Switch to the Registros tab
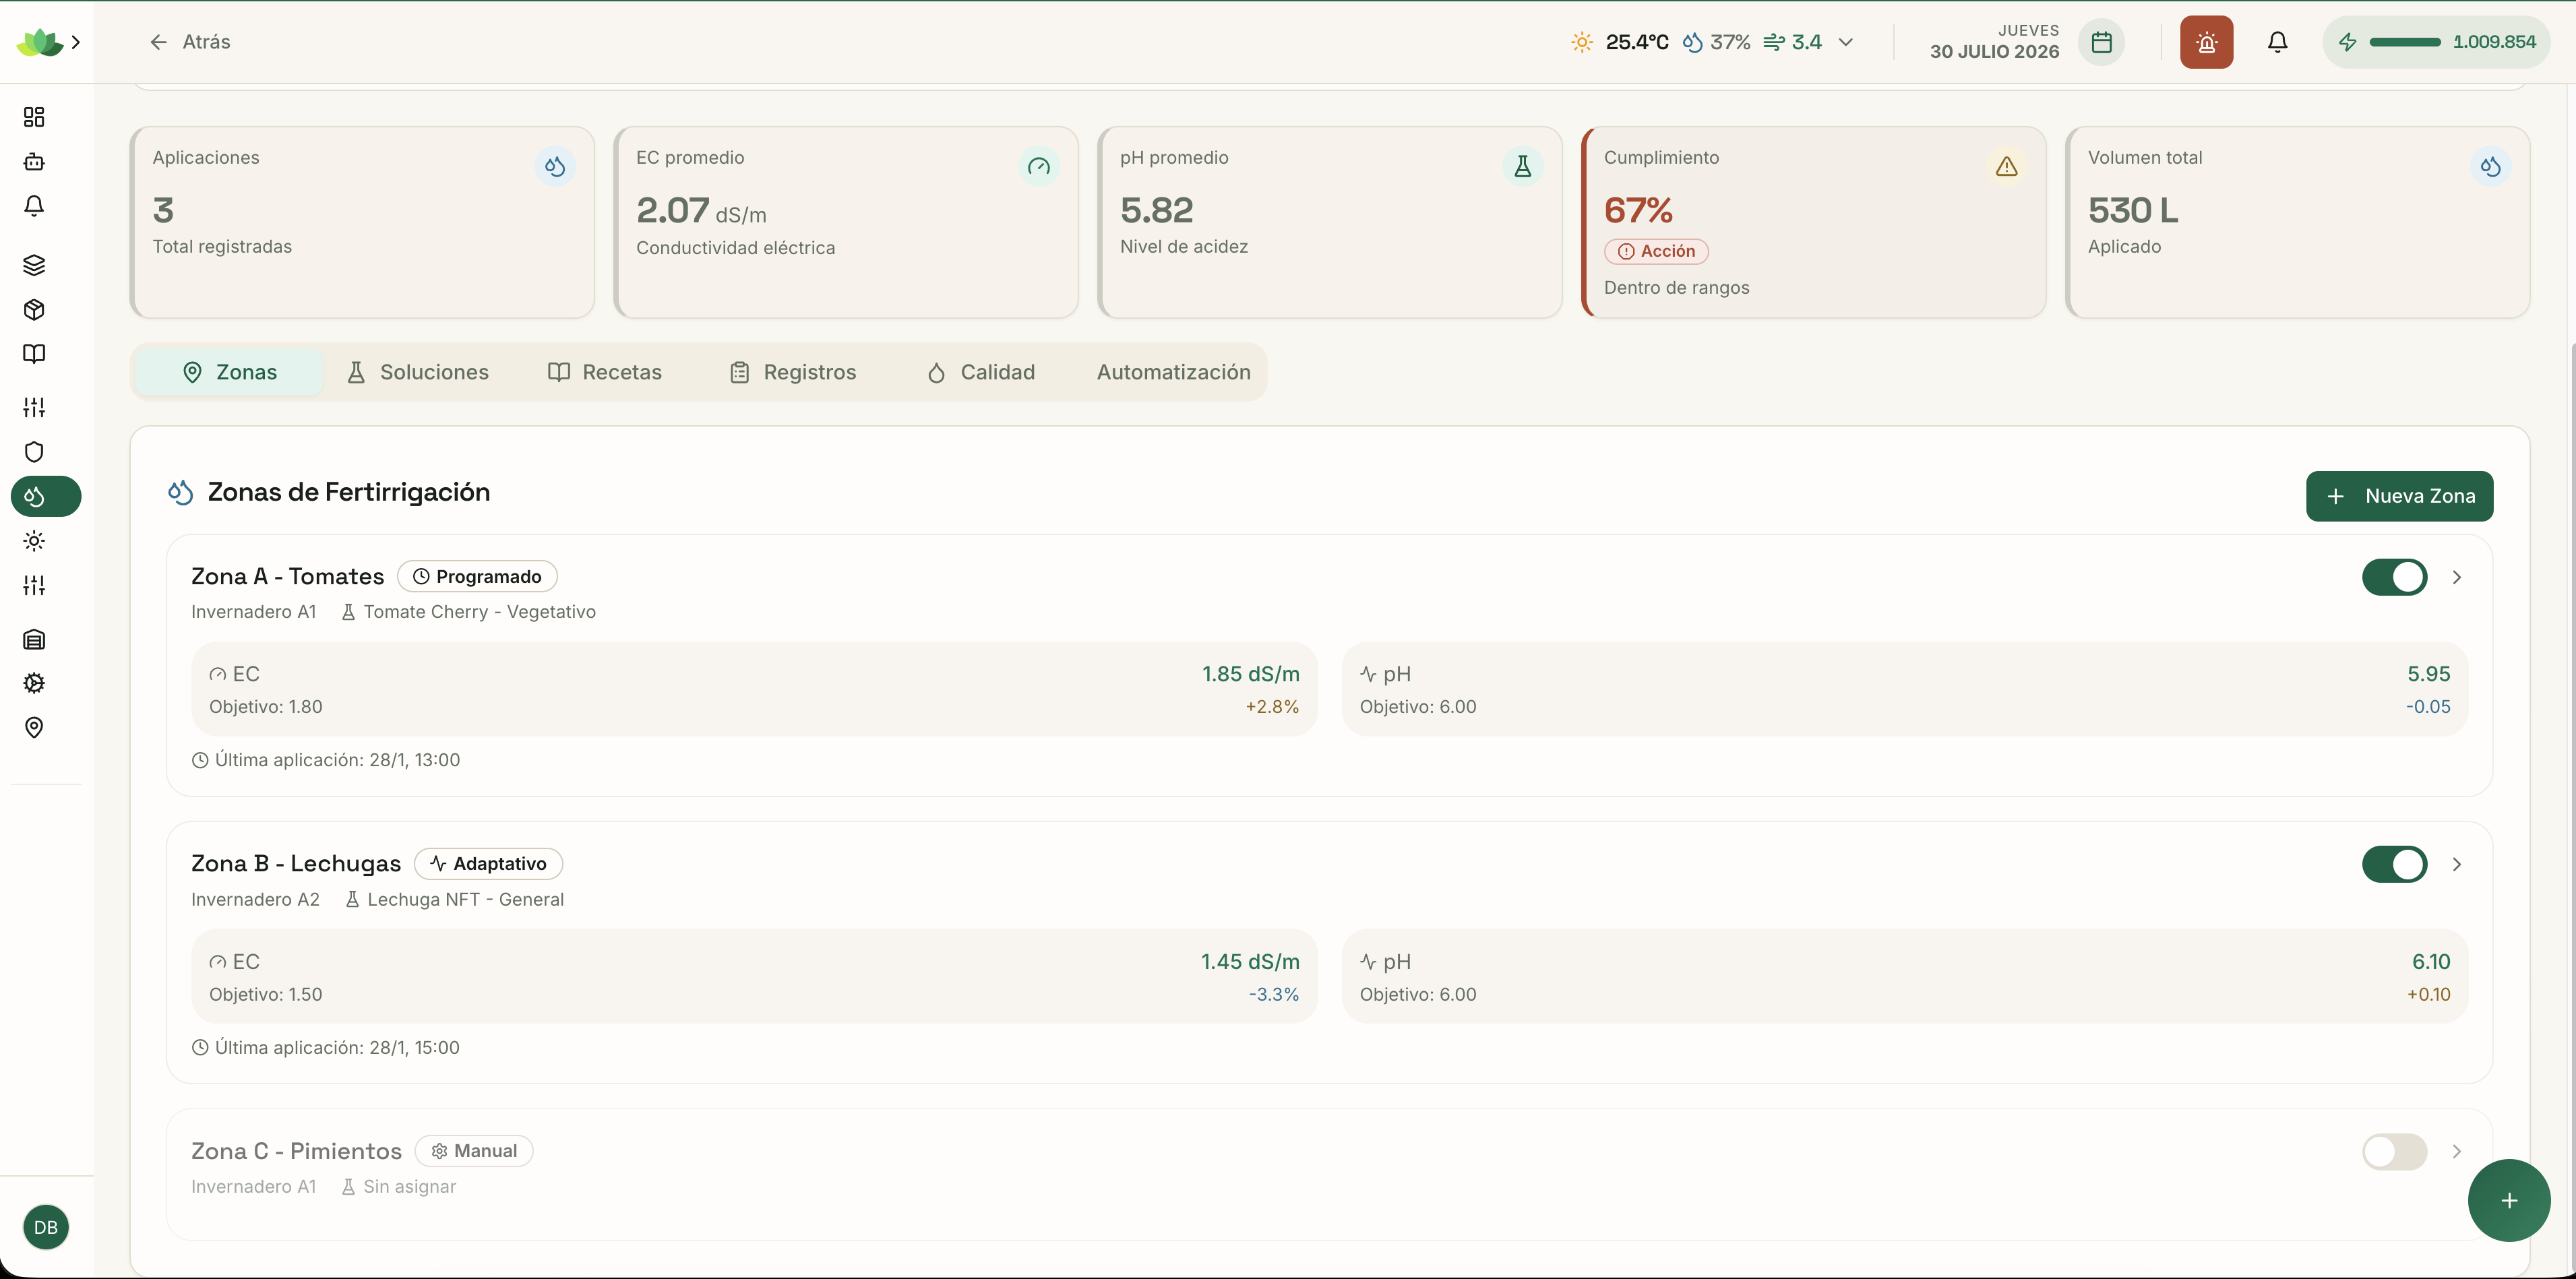The image size is (2576, 1279). [x=793, y=372]
